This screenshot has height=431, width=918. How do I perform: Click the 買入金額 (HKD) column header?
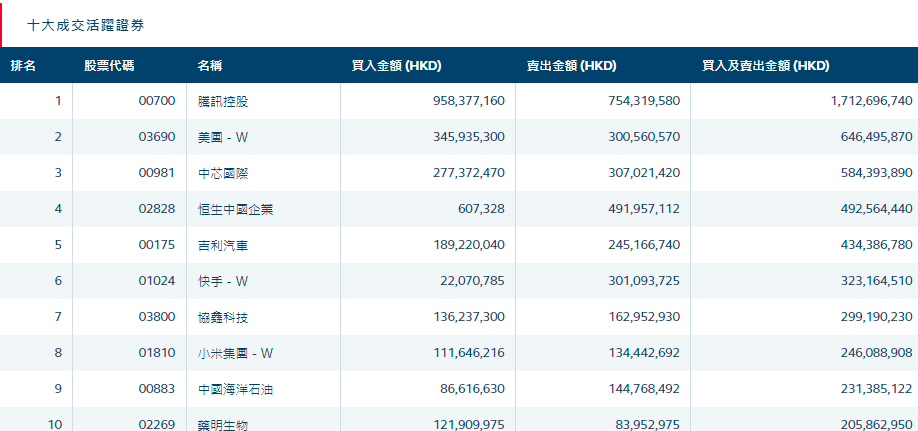click(x=396, y=66)
